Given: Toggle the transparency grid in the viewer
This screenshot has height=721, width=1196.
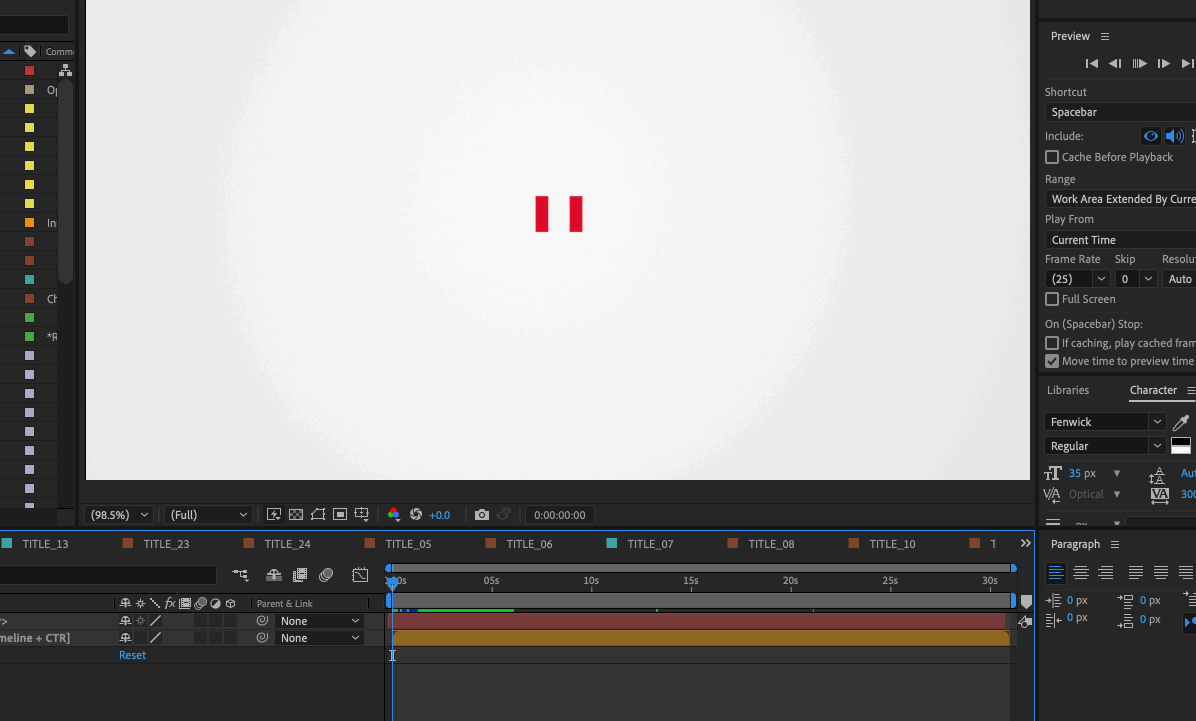Looking at the screenshot, I should (296, 515).
